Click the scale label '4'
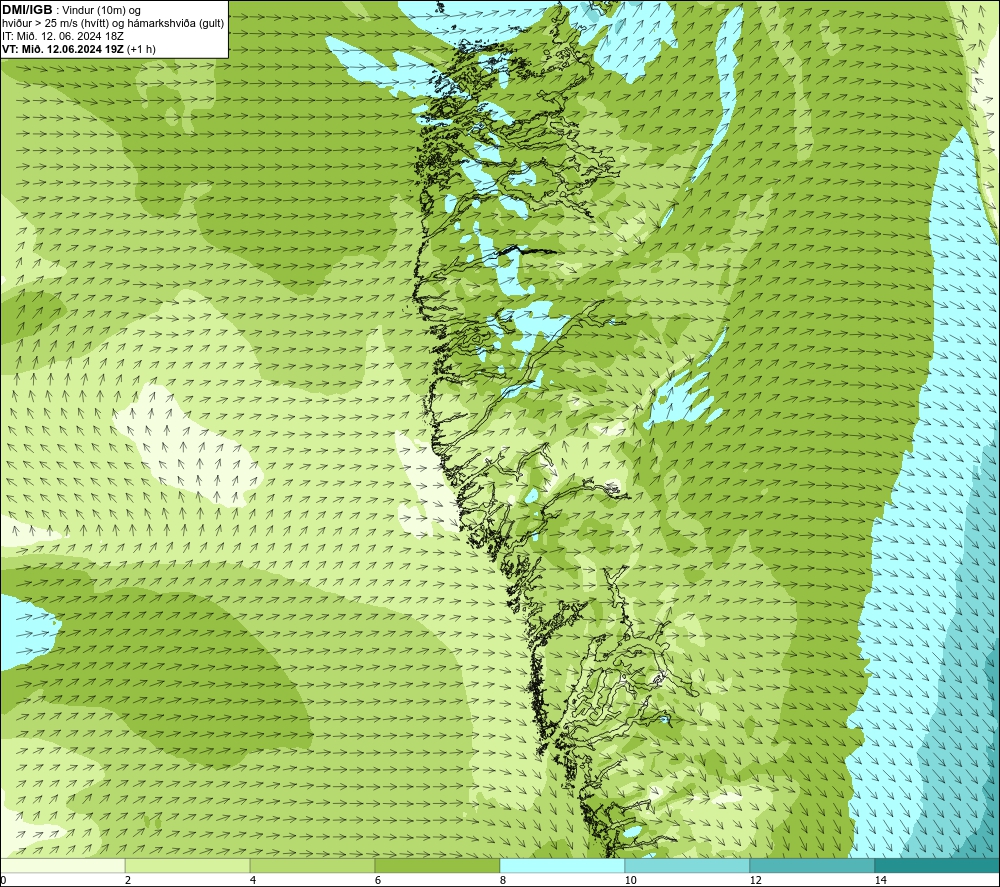1000x887 pixels. (x=253, y=880)
